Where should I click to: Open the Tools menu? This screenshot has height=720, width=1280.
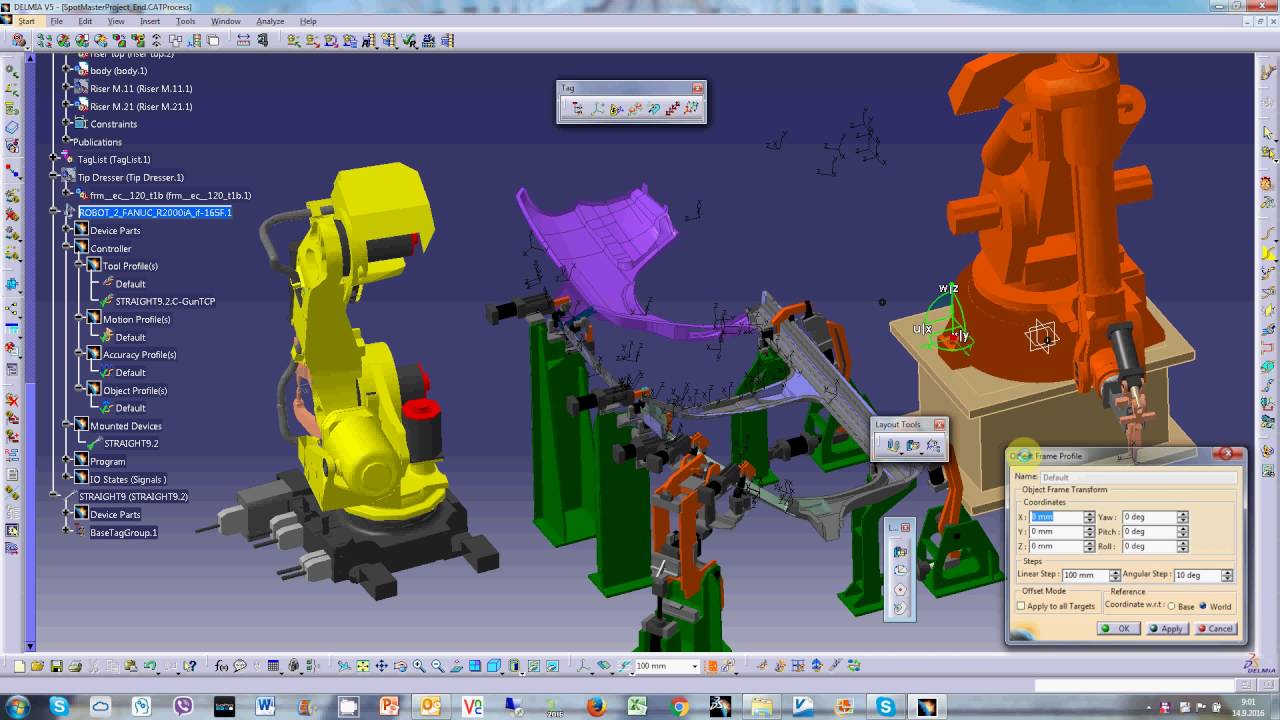(186, 21)
